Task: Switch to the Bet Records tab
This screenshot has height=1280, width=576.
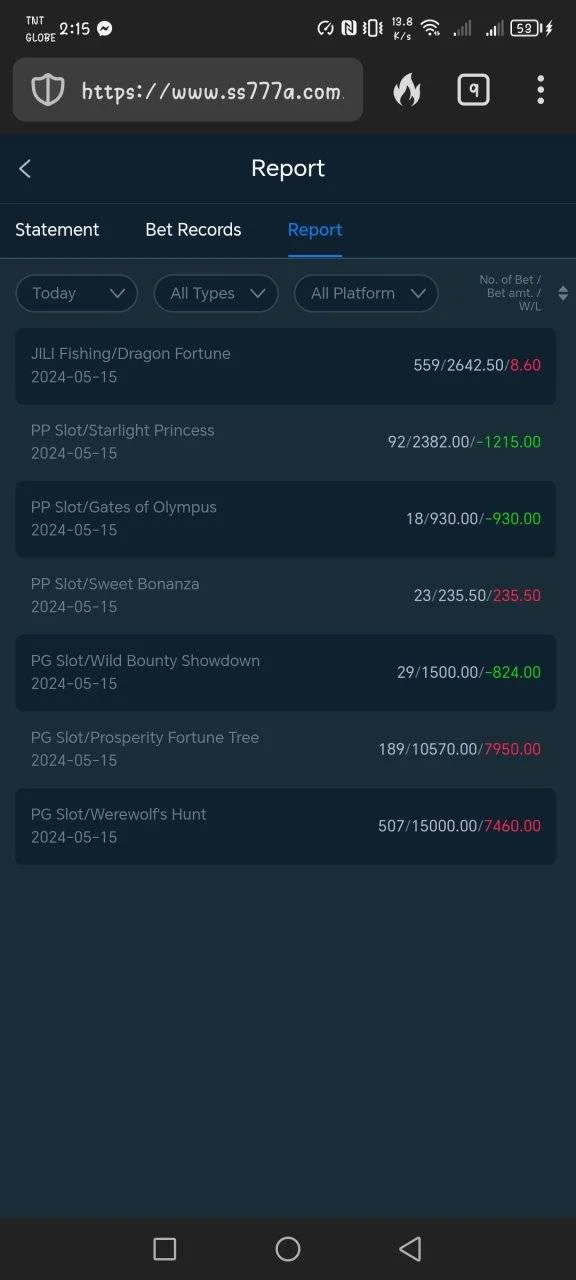Action: 193,230
